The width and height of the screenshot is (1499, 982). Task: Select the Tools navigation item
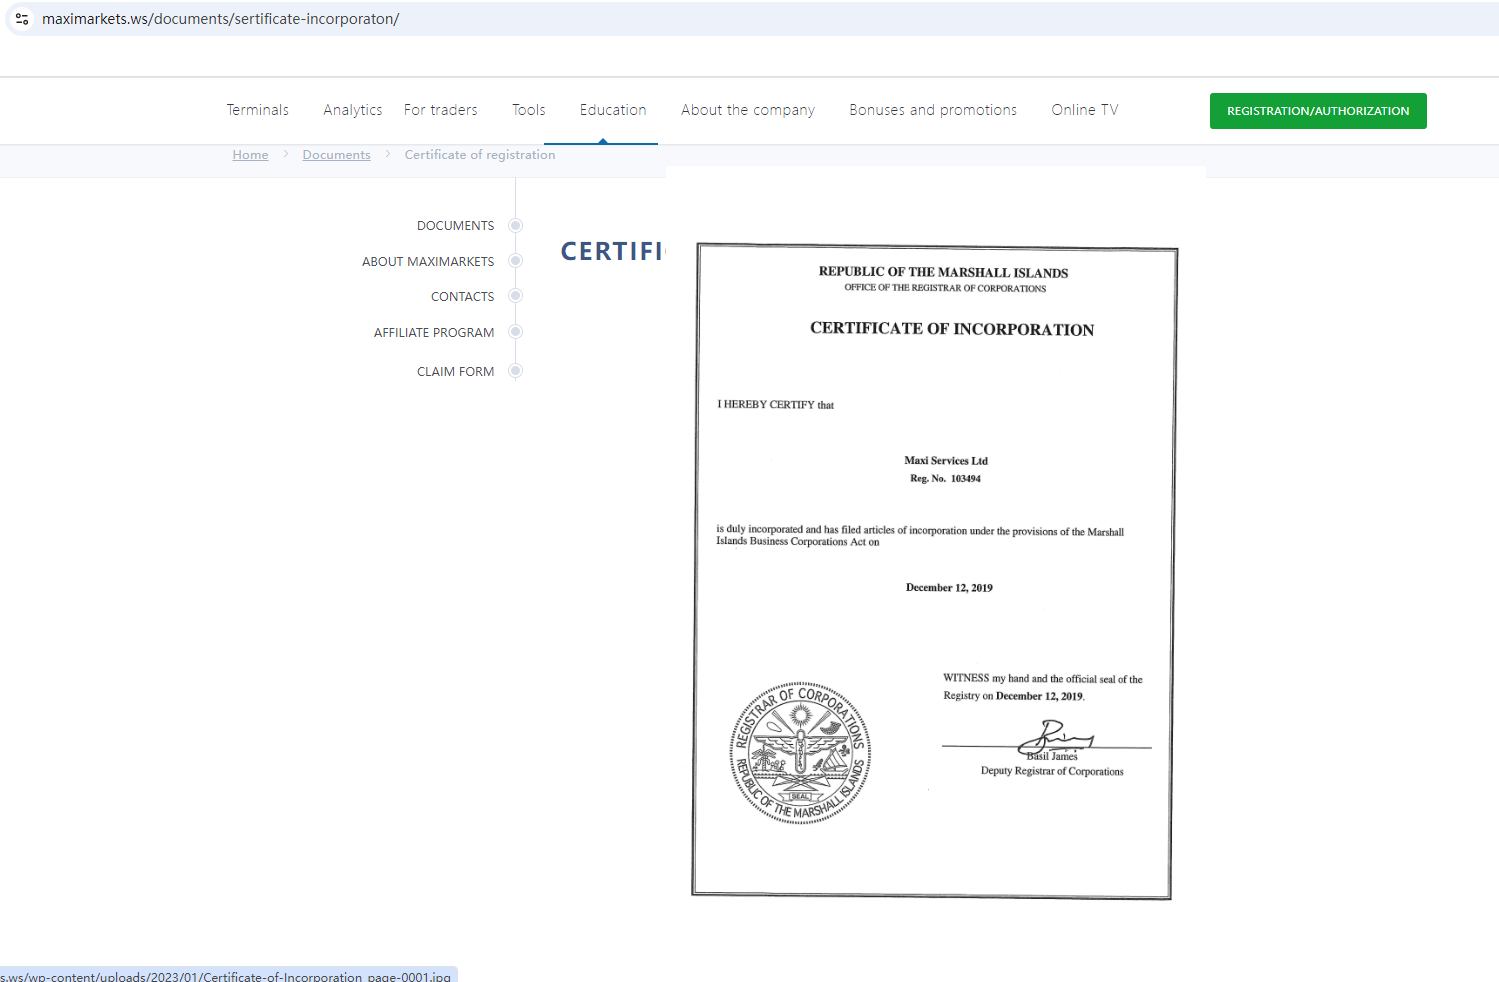529,110
